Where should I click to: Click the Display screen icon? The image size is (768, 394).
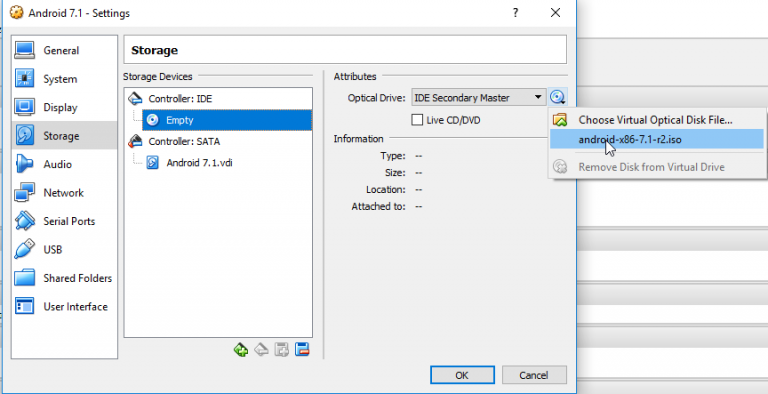pyautogui.click(x=24, y=107)
